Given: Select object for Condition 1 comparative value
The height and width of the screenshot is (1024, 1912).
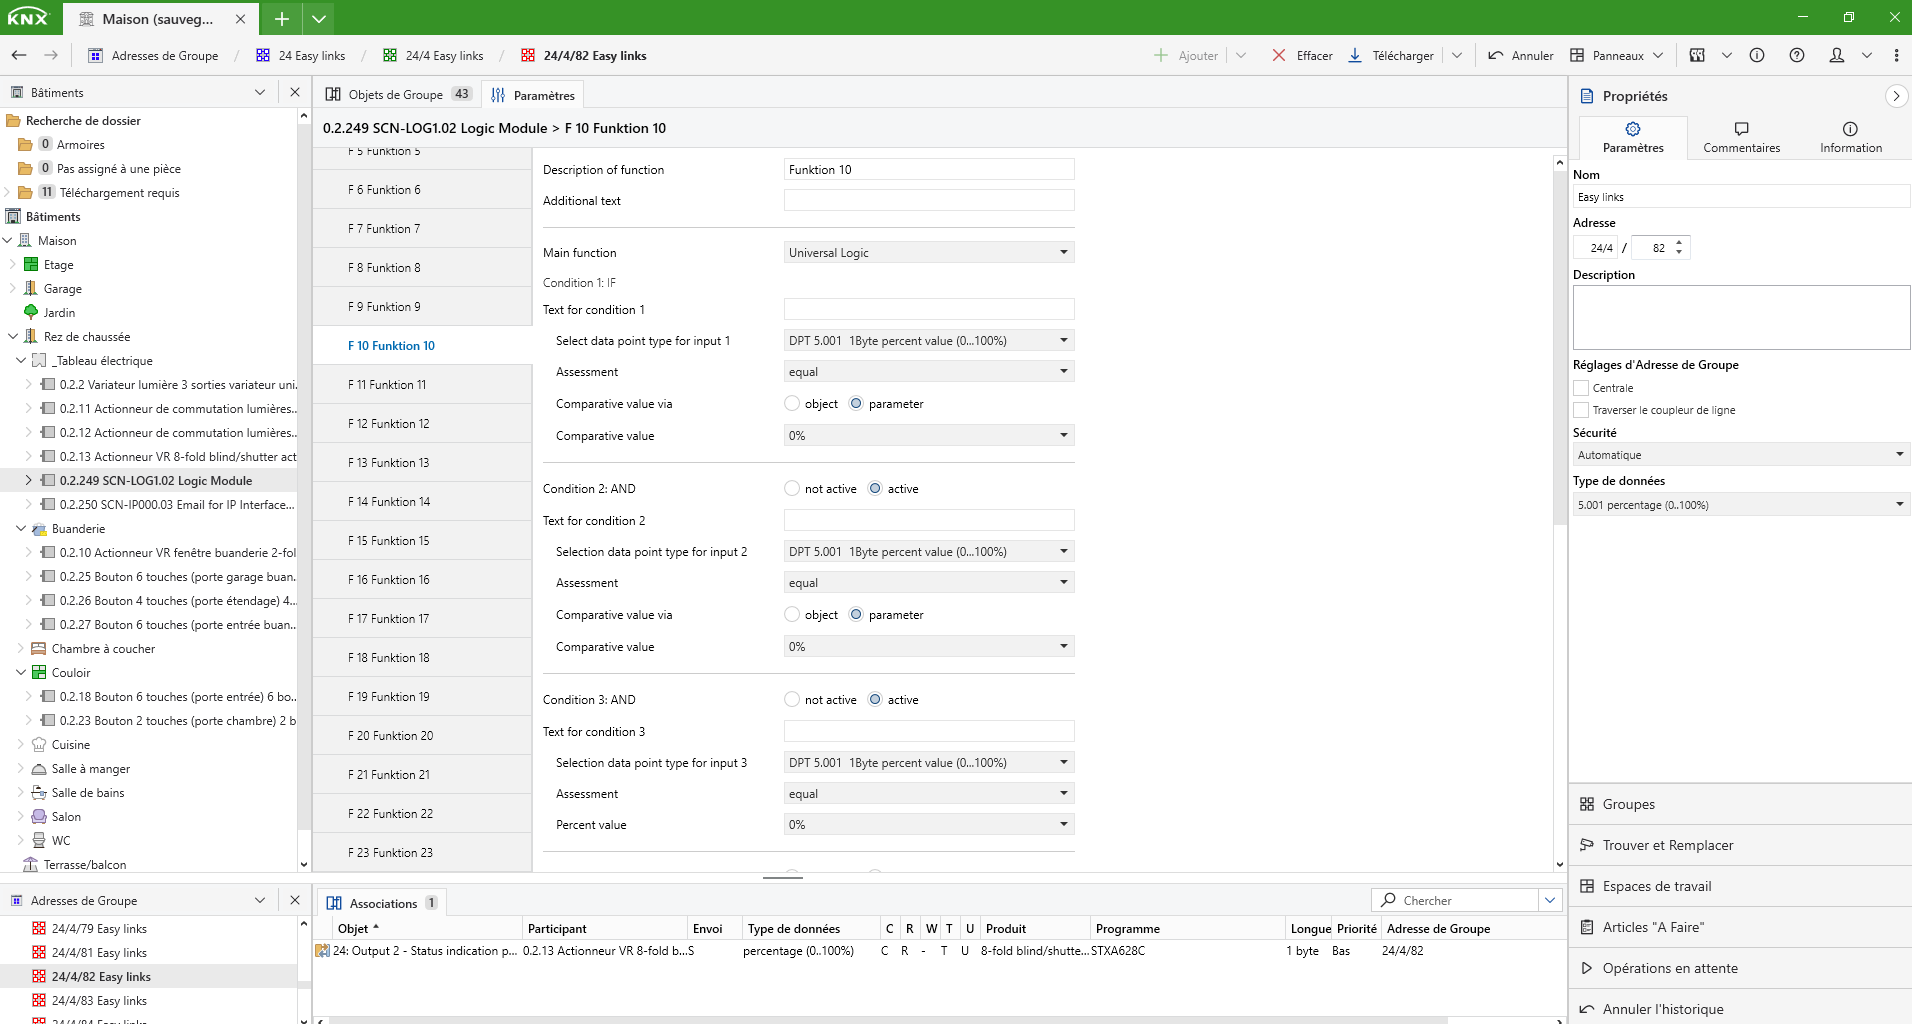Looking at the screenshot, I should tap(792, 404).
